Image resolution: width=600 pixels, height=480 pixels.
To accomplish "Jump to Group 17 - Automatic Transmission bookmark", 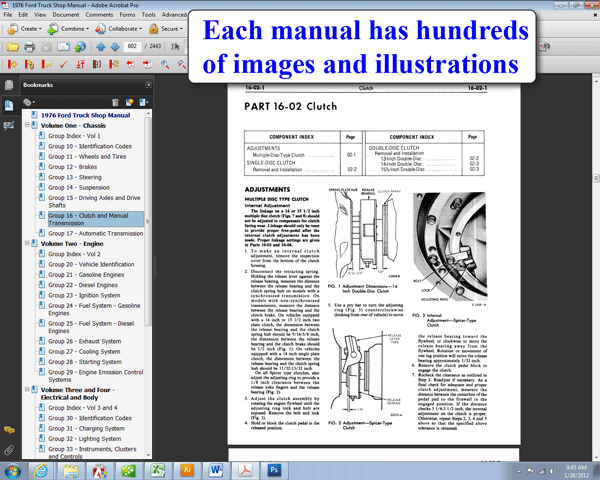I will tap(96, 233).
